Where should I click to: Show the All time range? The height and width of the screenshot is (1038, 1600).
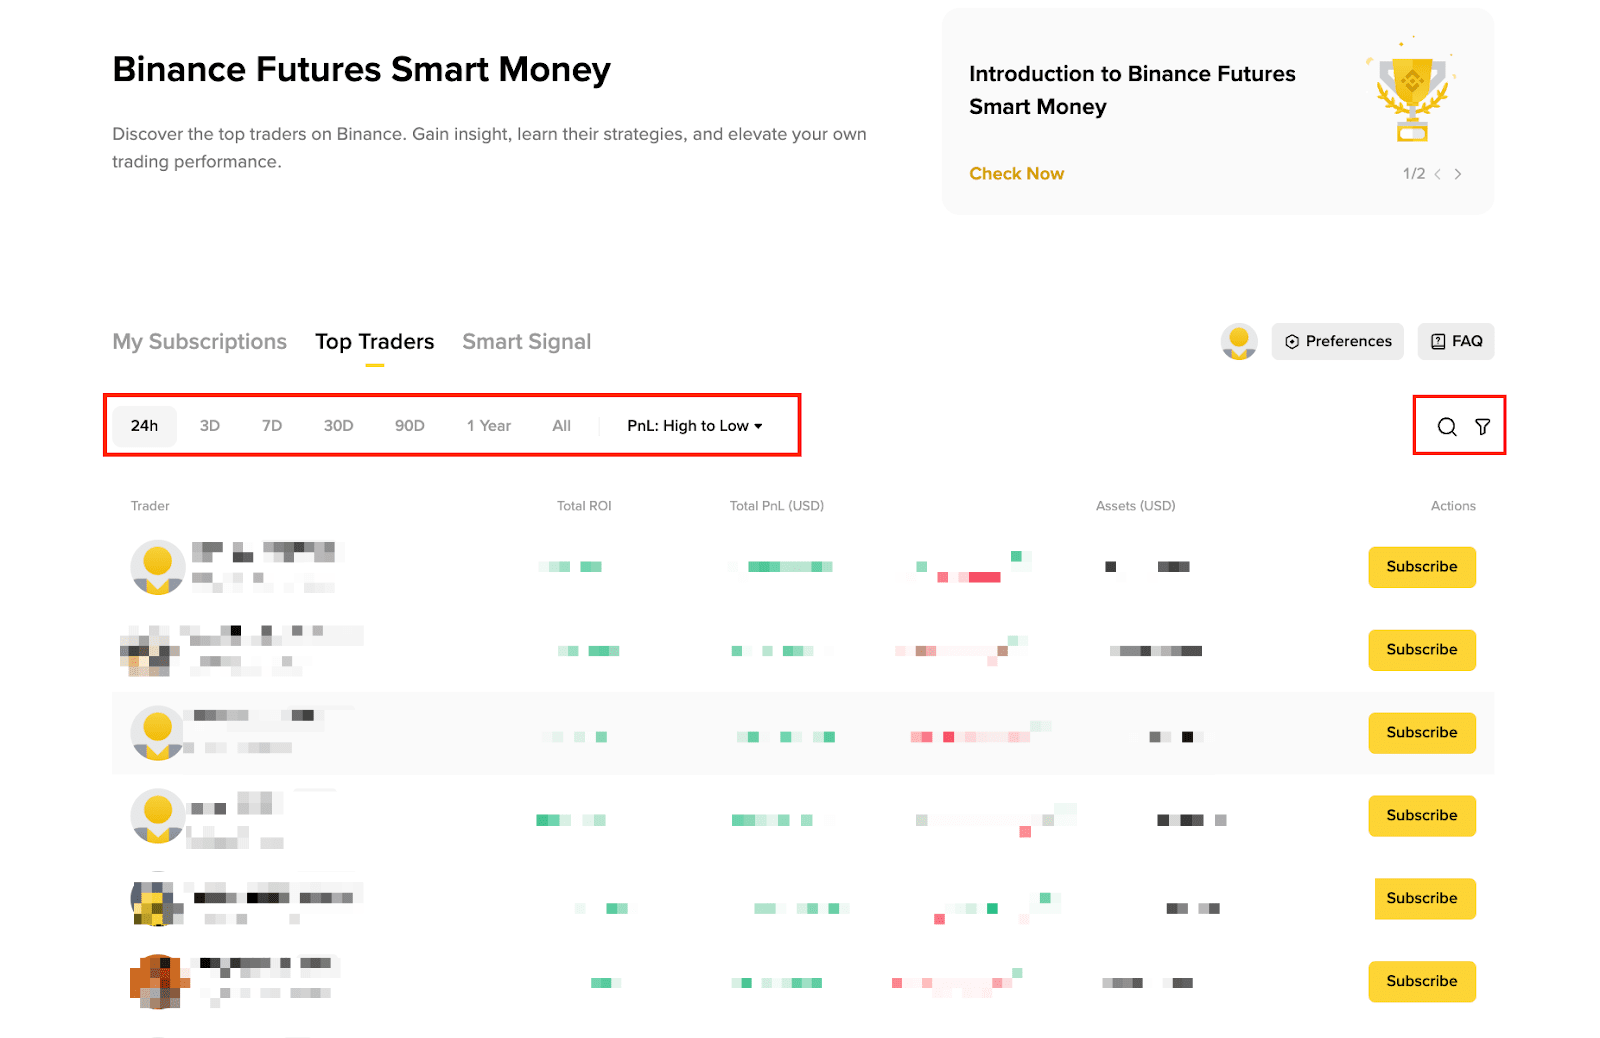coord(562,426)
